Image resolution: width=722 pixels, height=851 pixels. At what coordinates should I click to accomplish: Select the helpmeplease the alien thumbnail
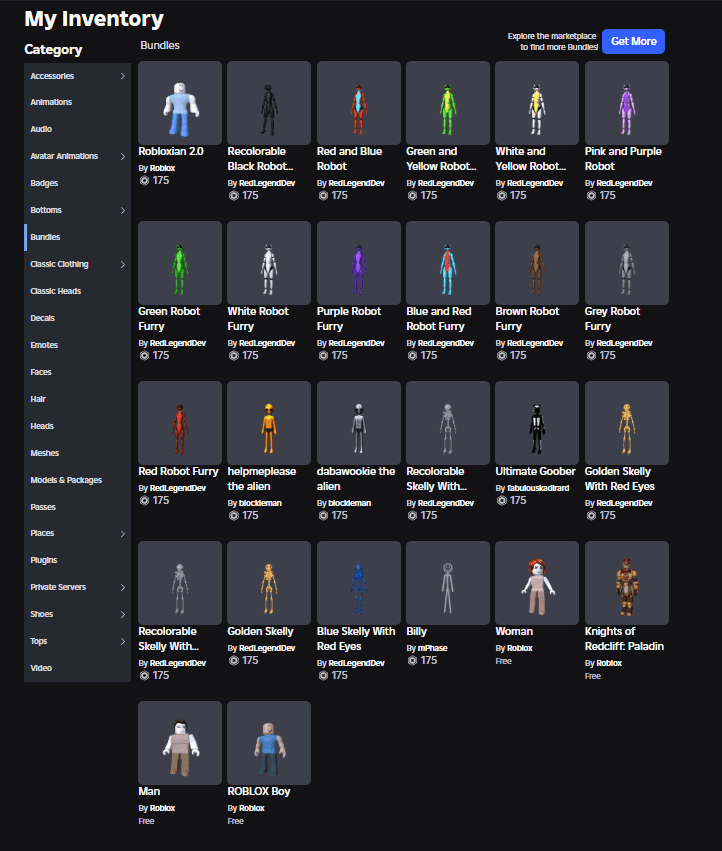(269, 423)
